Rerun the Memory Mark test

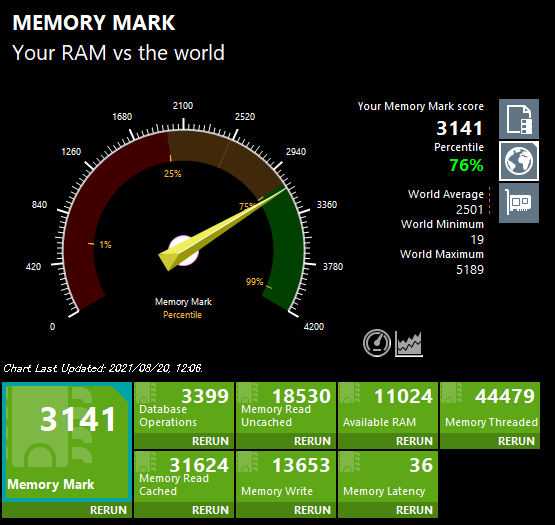click(x=108, y=510)
